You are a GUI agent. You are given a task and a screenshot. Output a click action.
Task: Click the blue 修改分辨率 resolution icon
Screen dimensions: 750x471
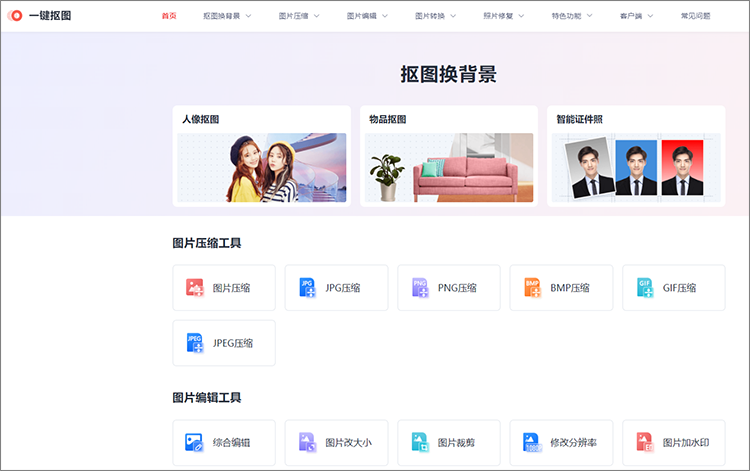[532, 442]
